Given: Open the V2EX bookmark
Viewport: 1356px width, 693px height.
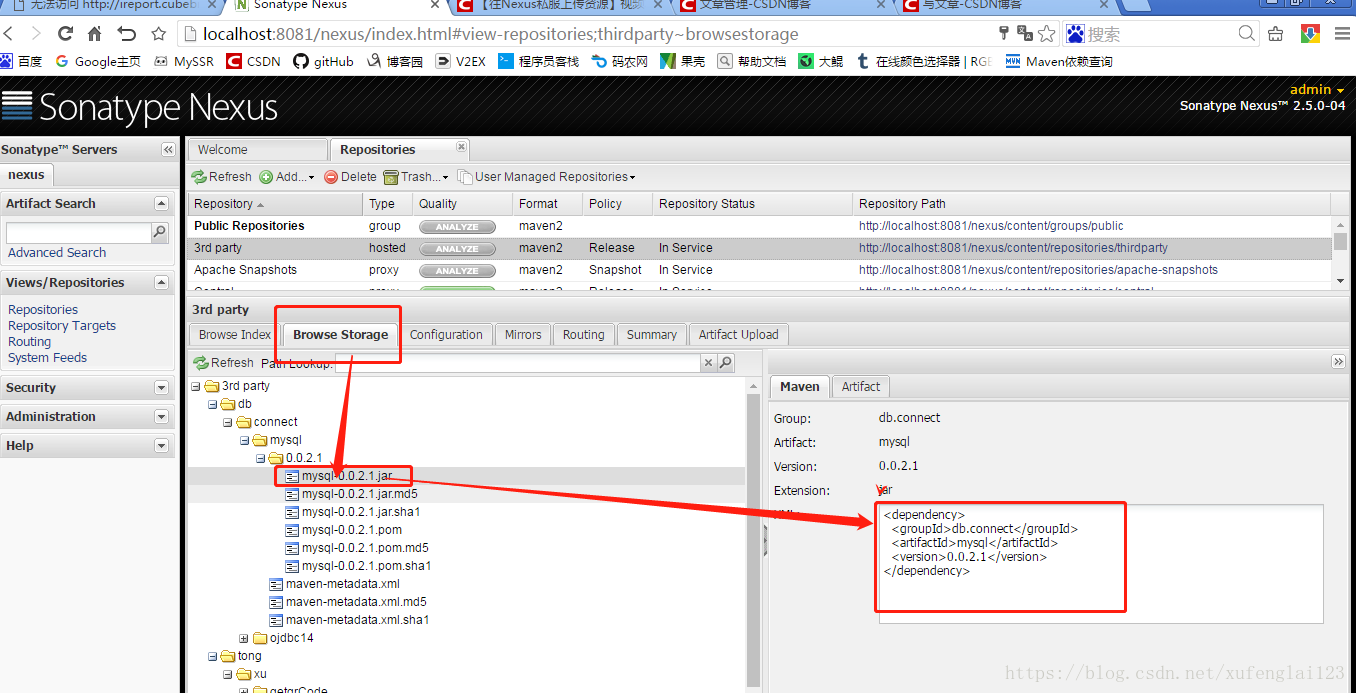Looking at the screenshot, I should click(461, 61).
